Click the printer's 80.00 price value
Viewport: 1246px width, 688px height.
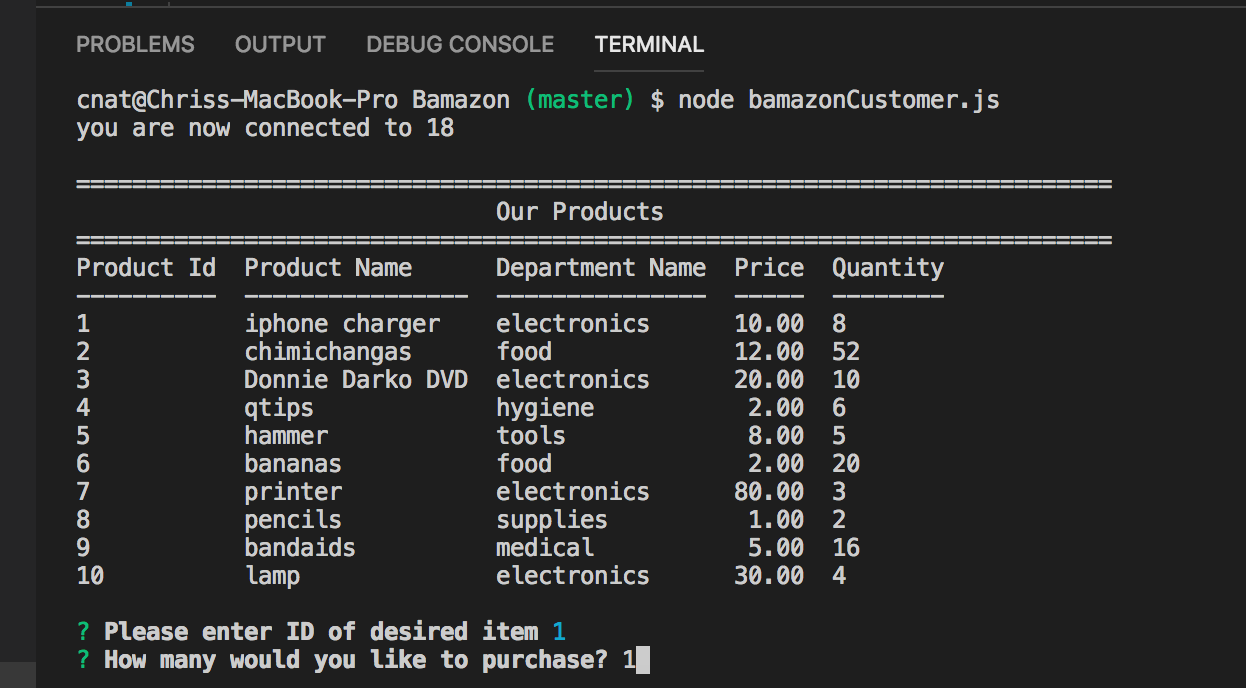[768, 492]
